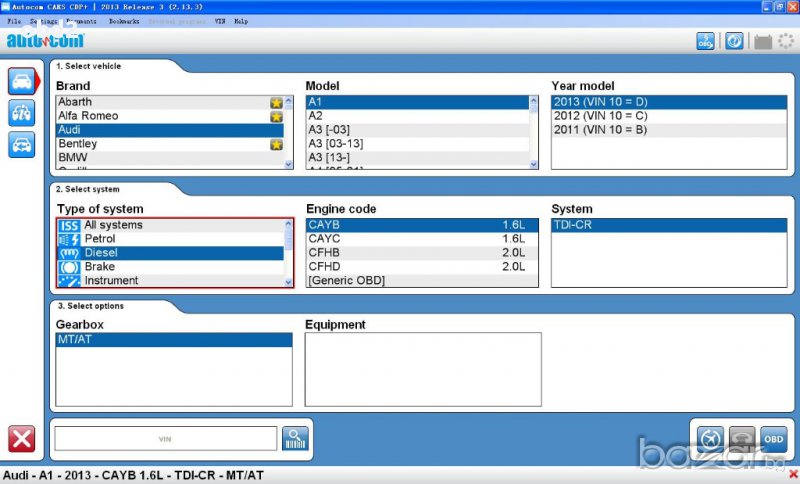The image size is (800, 484).
Task: Click the OBD icon in top-right toolbar
Action: pos(706,41)
